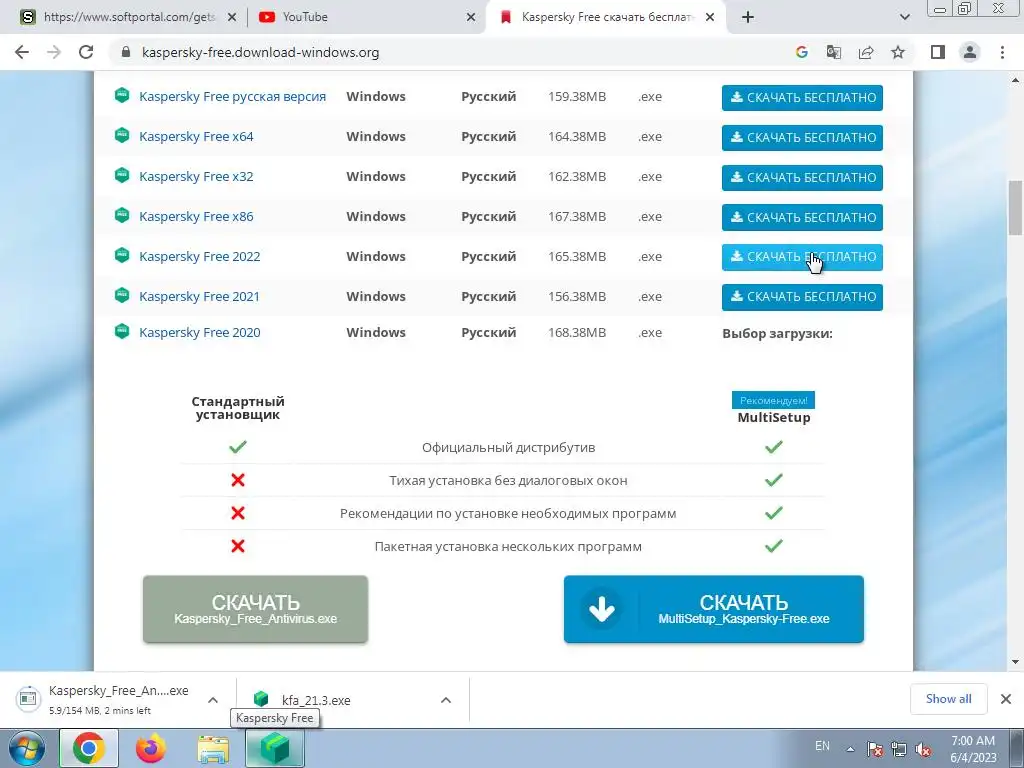The image size is (1024, 768).
Task: Toggle the browser side panel icon
Action: click(938, 52)
